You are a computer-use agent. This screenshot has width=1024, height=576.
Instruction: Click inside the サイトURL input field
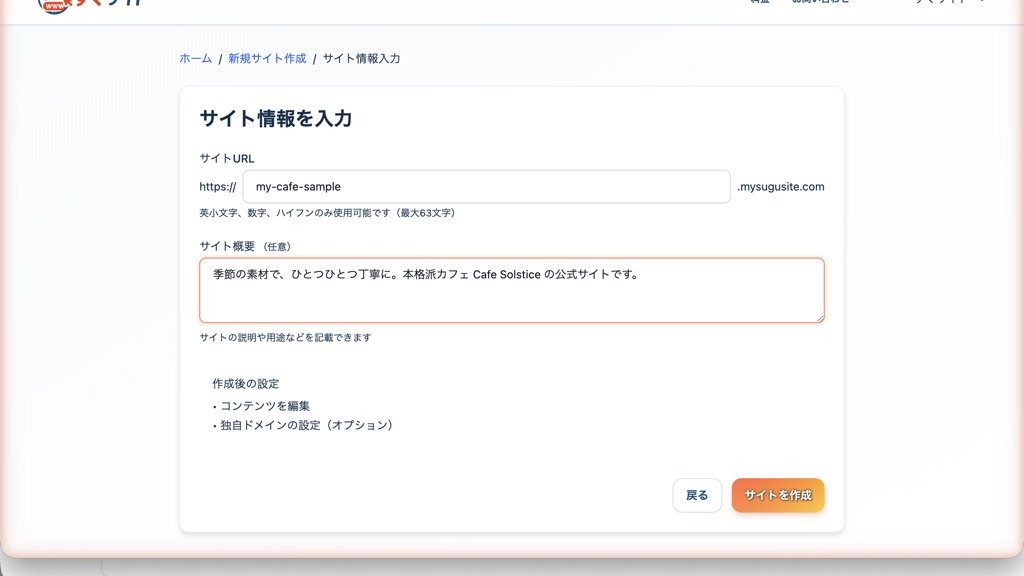click(x=485, y=186)
